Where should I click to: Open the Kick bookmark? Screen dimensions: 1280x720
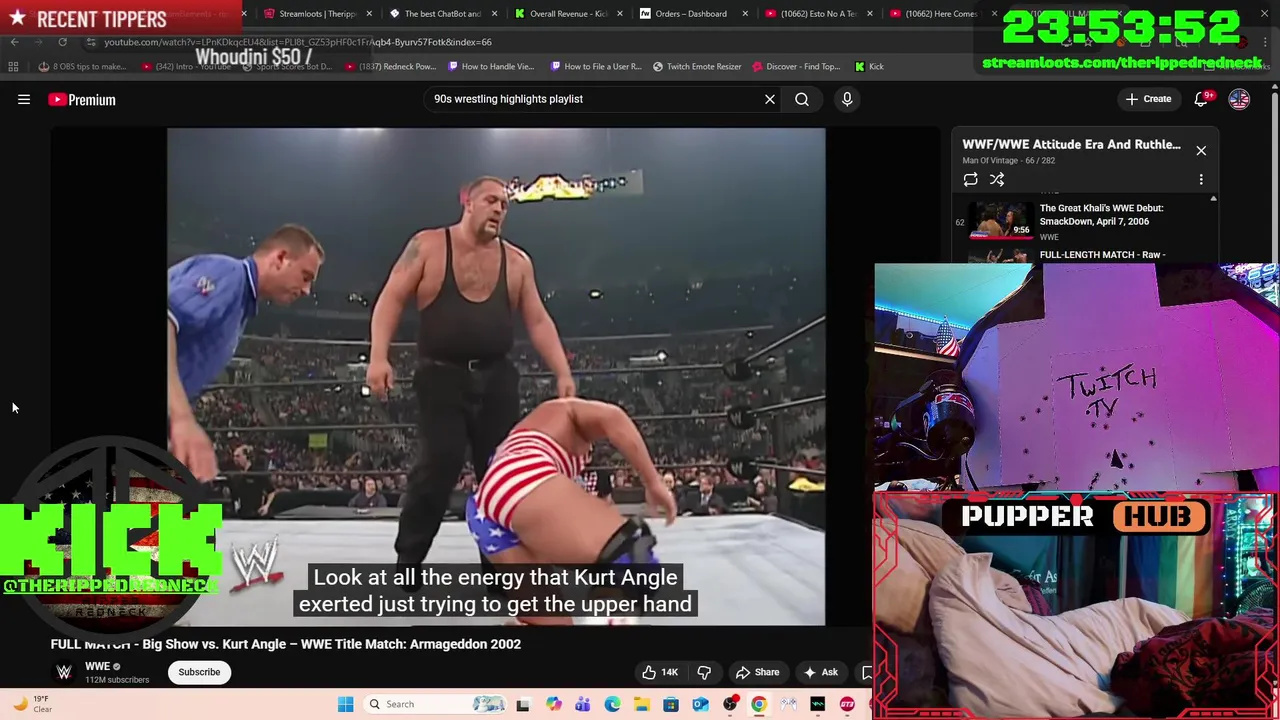(869, 66)
